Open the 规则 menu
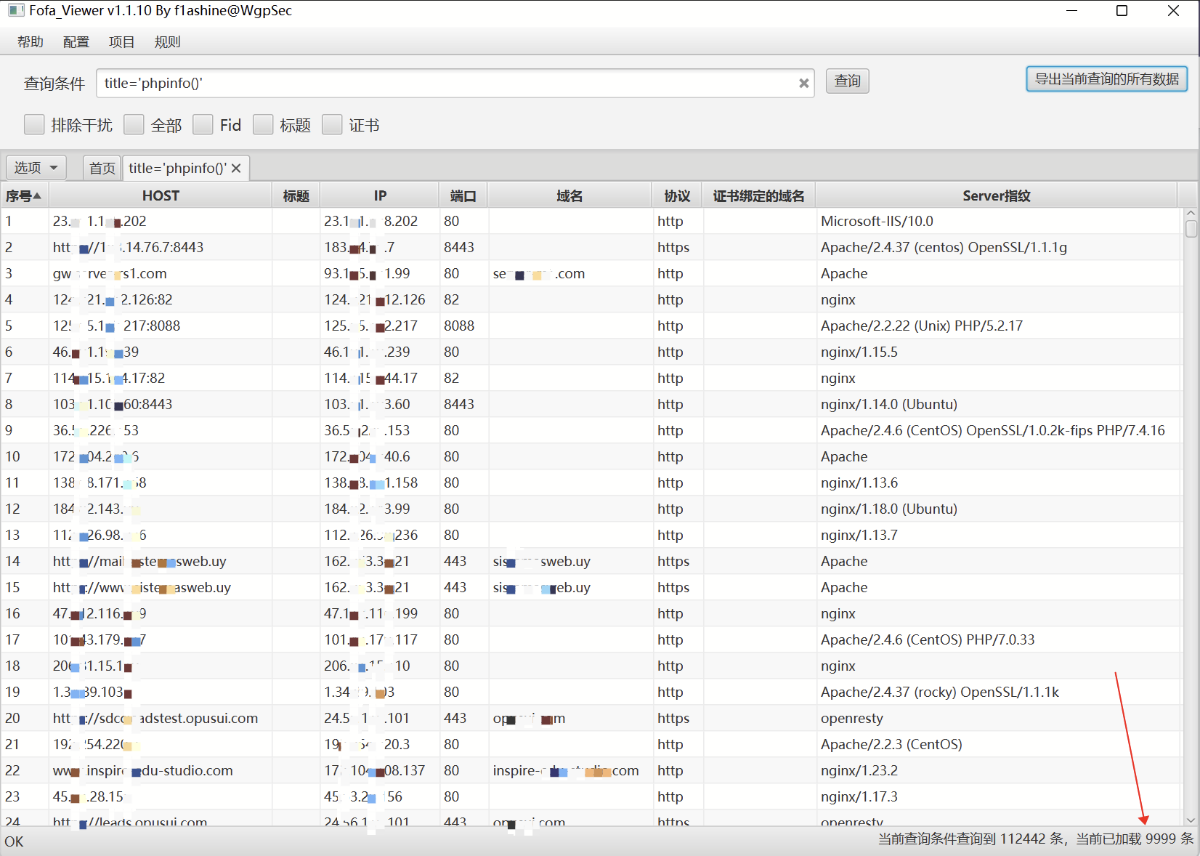The height and width of the screenshot is (856, 1200). coord(167,42)
